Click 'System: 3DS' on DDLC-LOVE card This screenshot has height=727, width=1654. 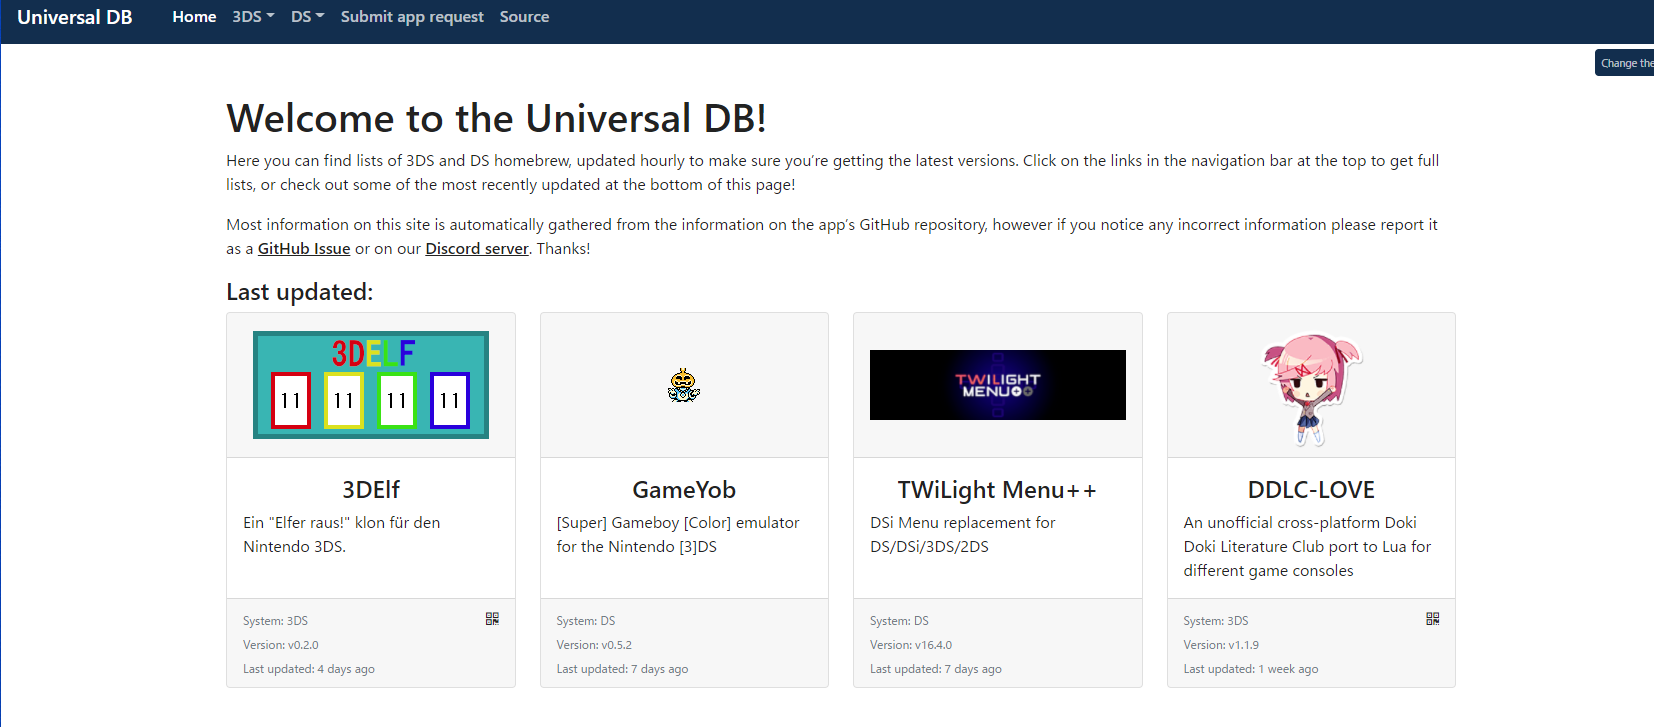[x=1216, y=621]
